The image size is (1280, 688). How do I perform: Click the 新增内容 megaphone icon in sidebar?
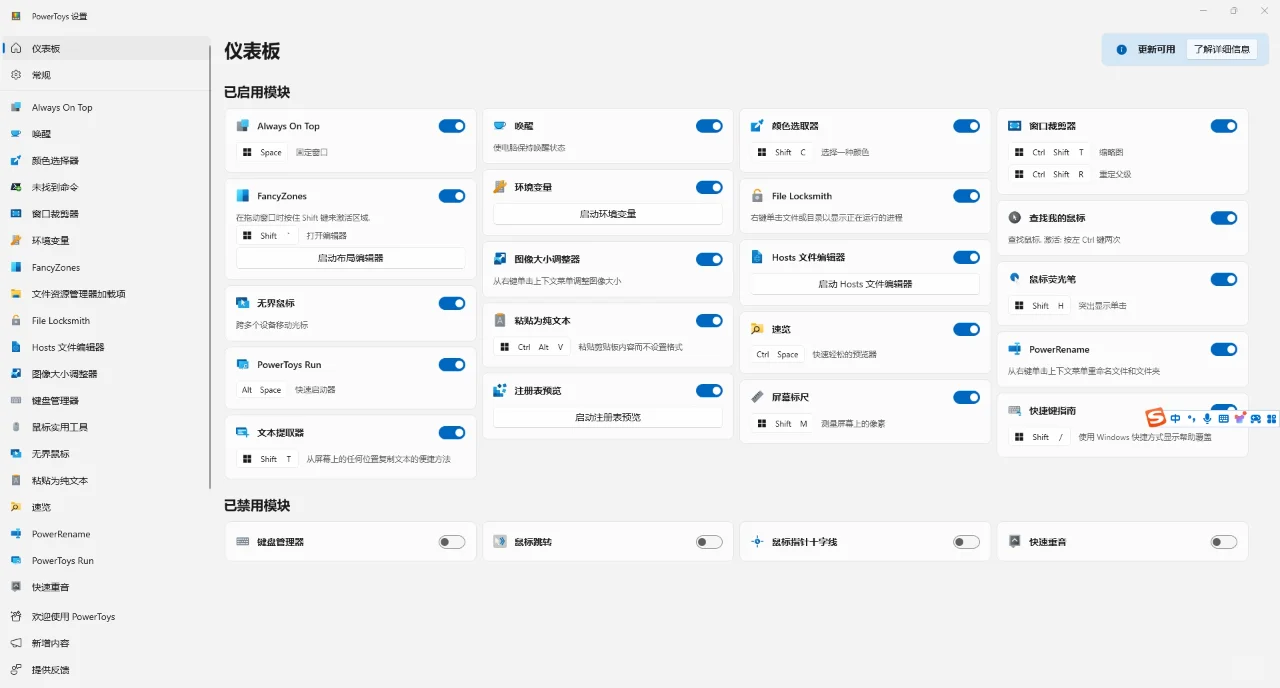coord(16,643)
